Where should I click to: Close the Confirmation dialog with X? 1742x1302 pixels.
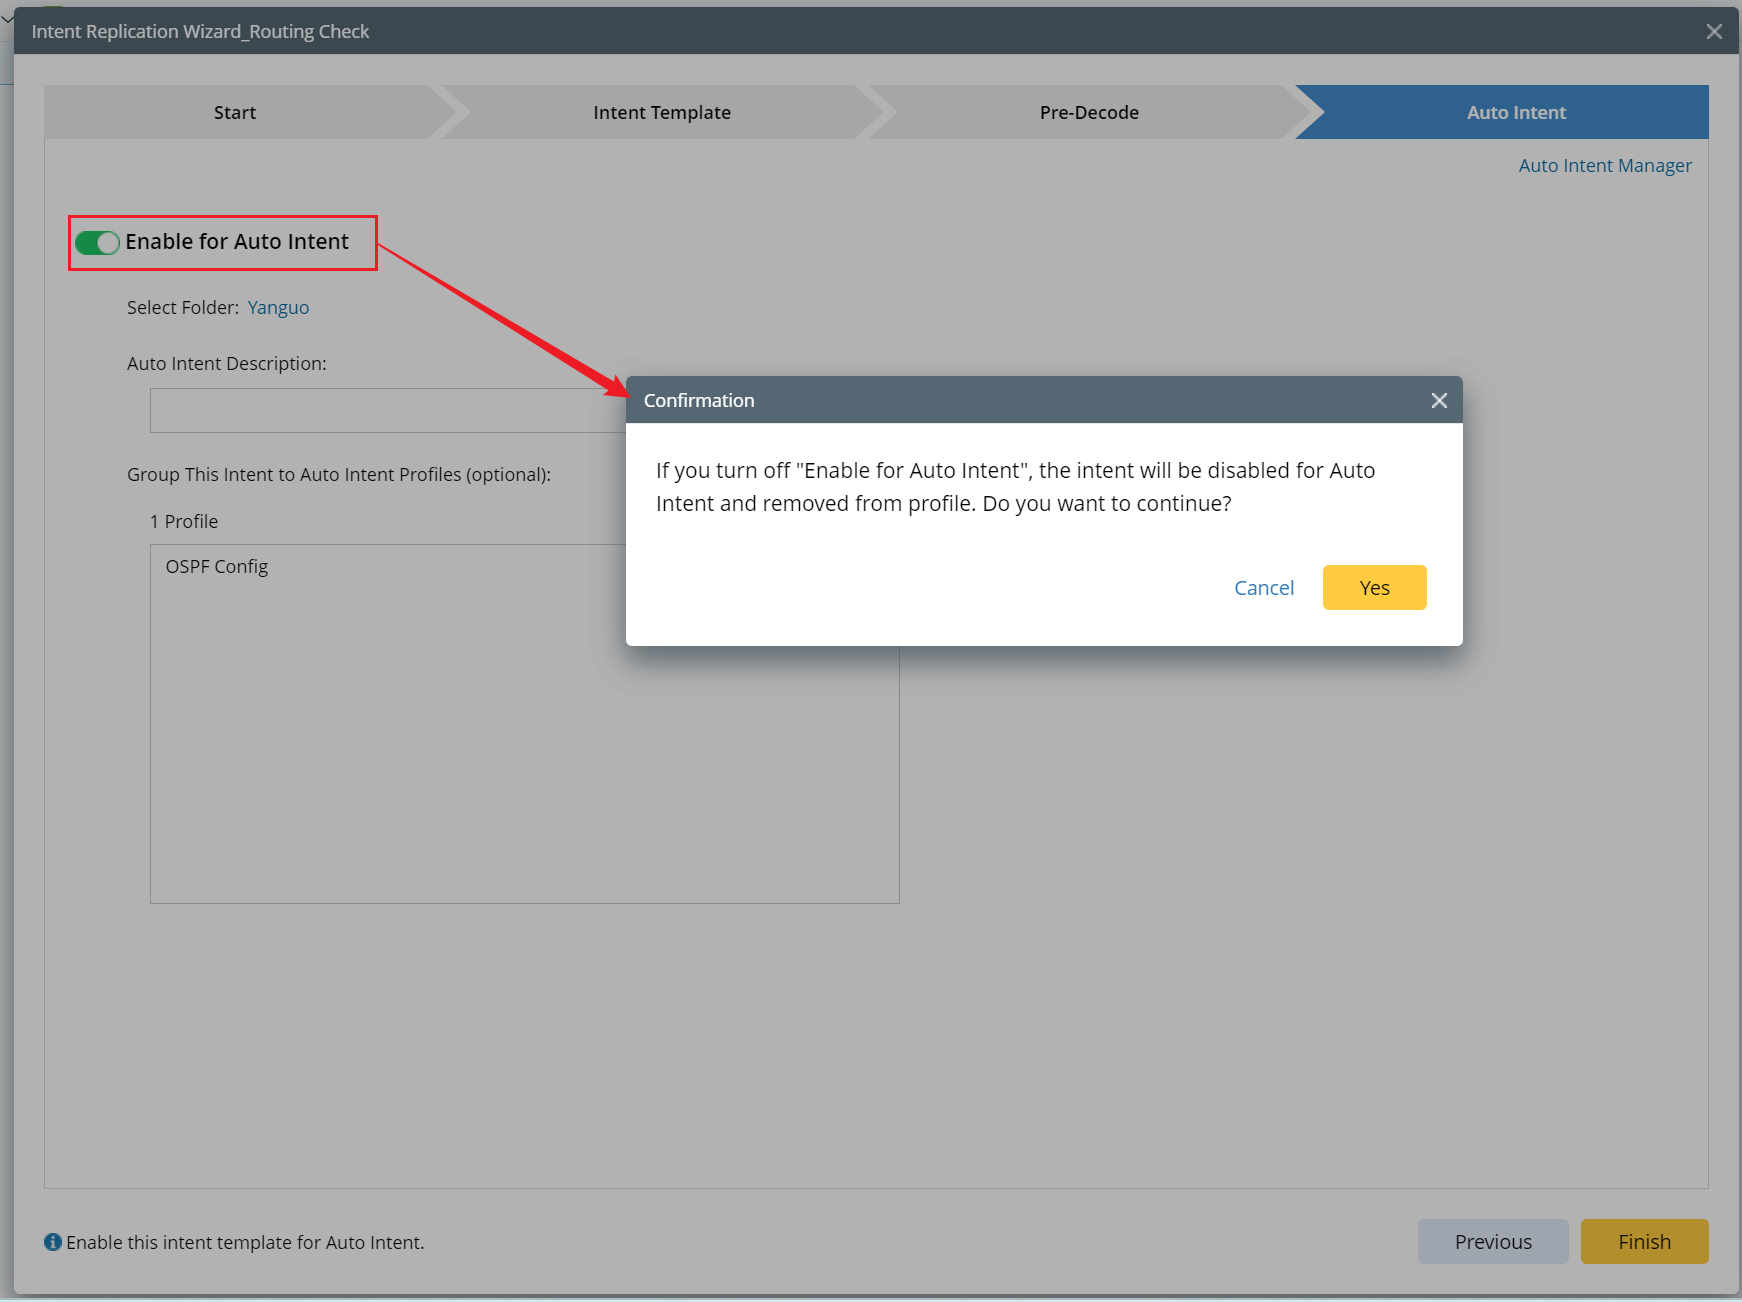(x=1439, y=400)
